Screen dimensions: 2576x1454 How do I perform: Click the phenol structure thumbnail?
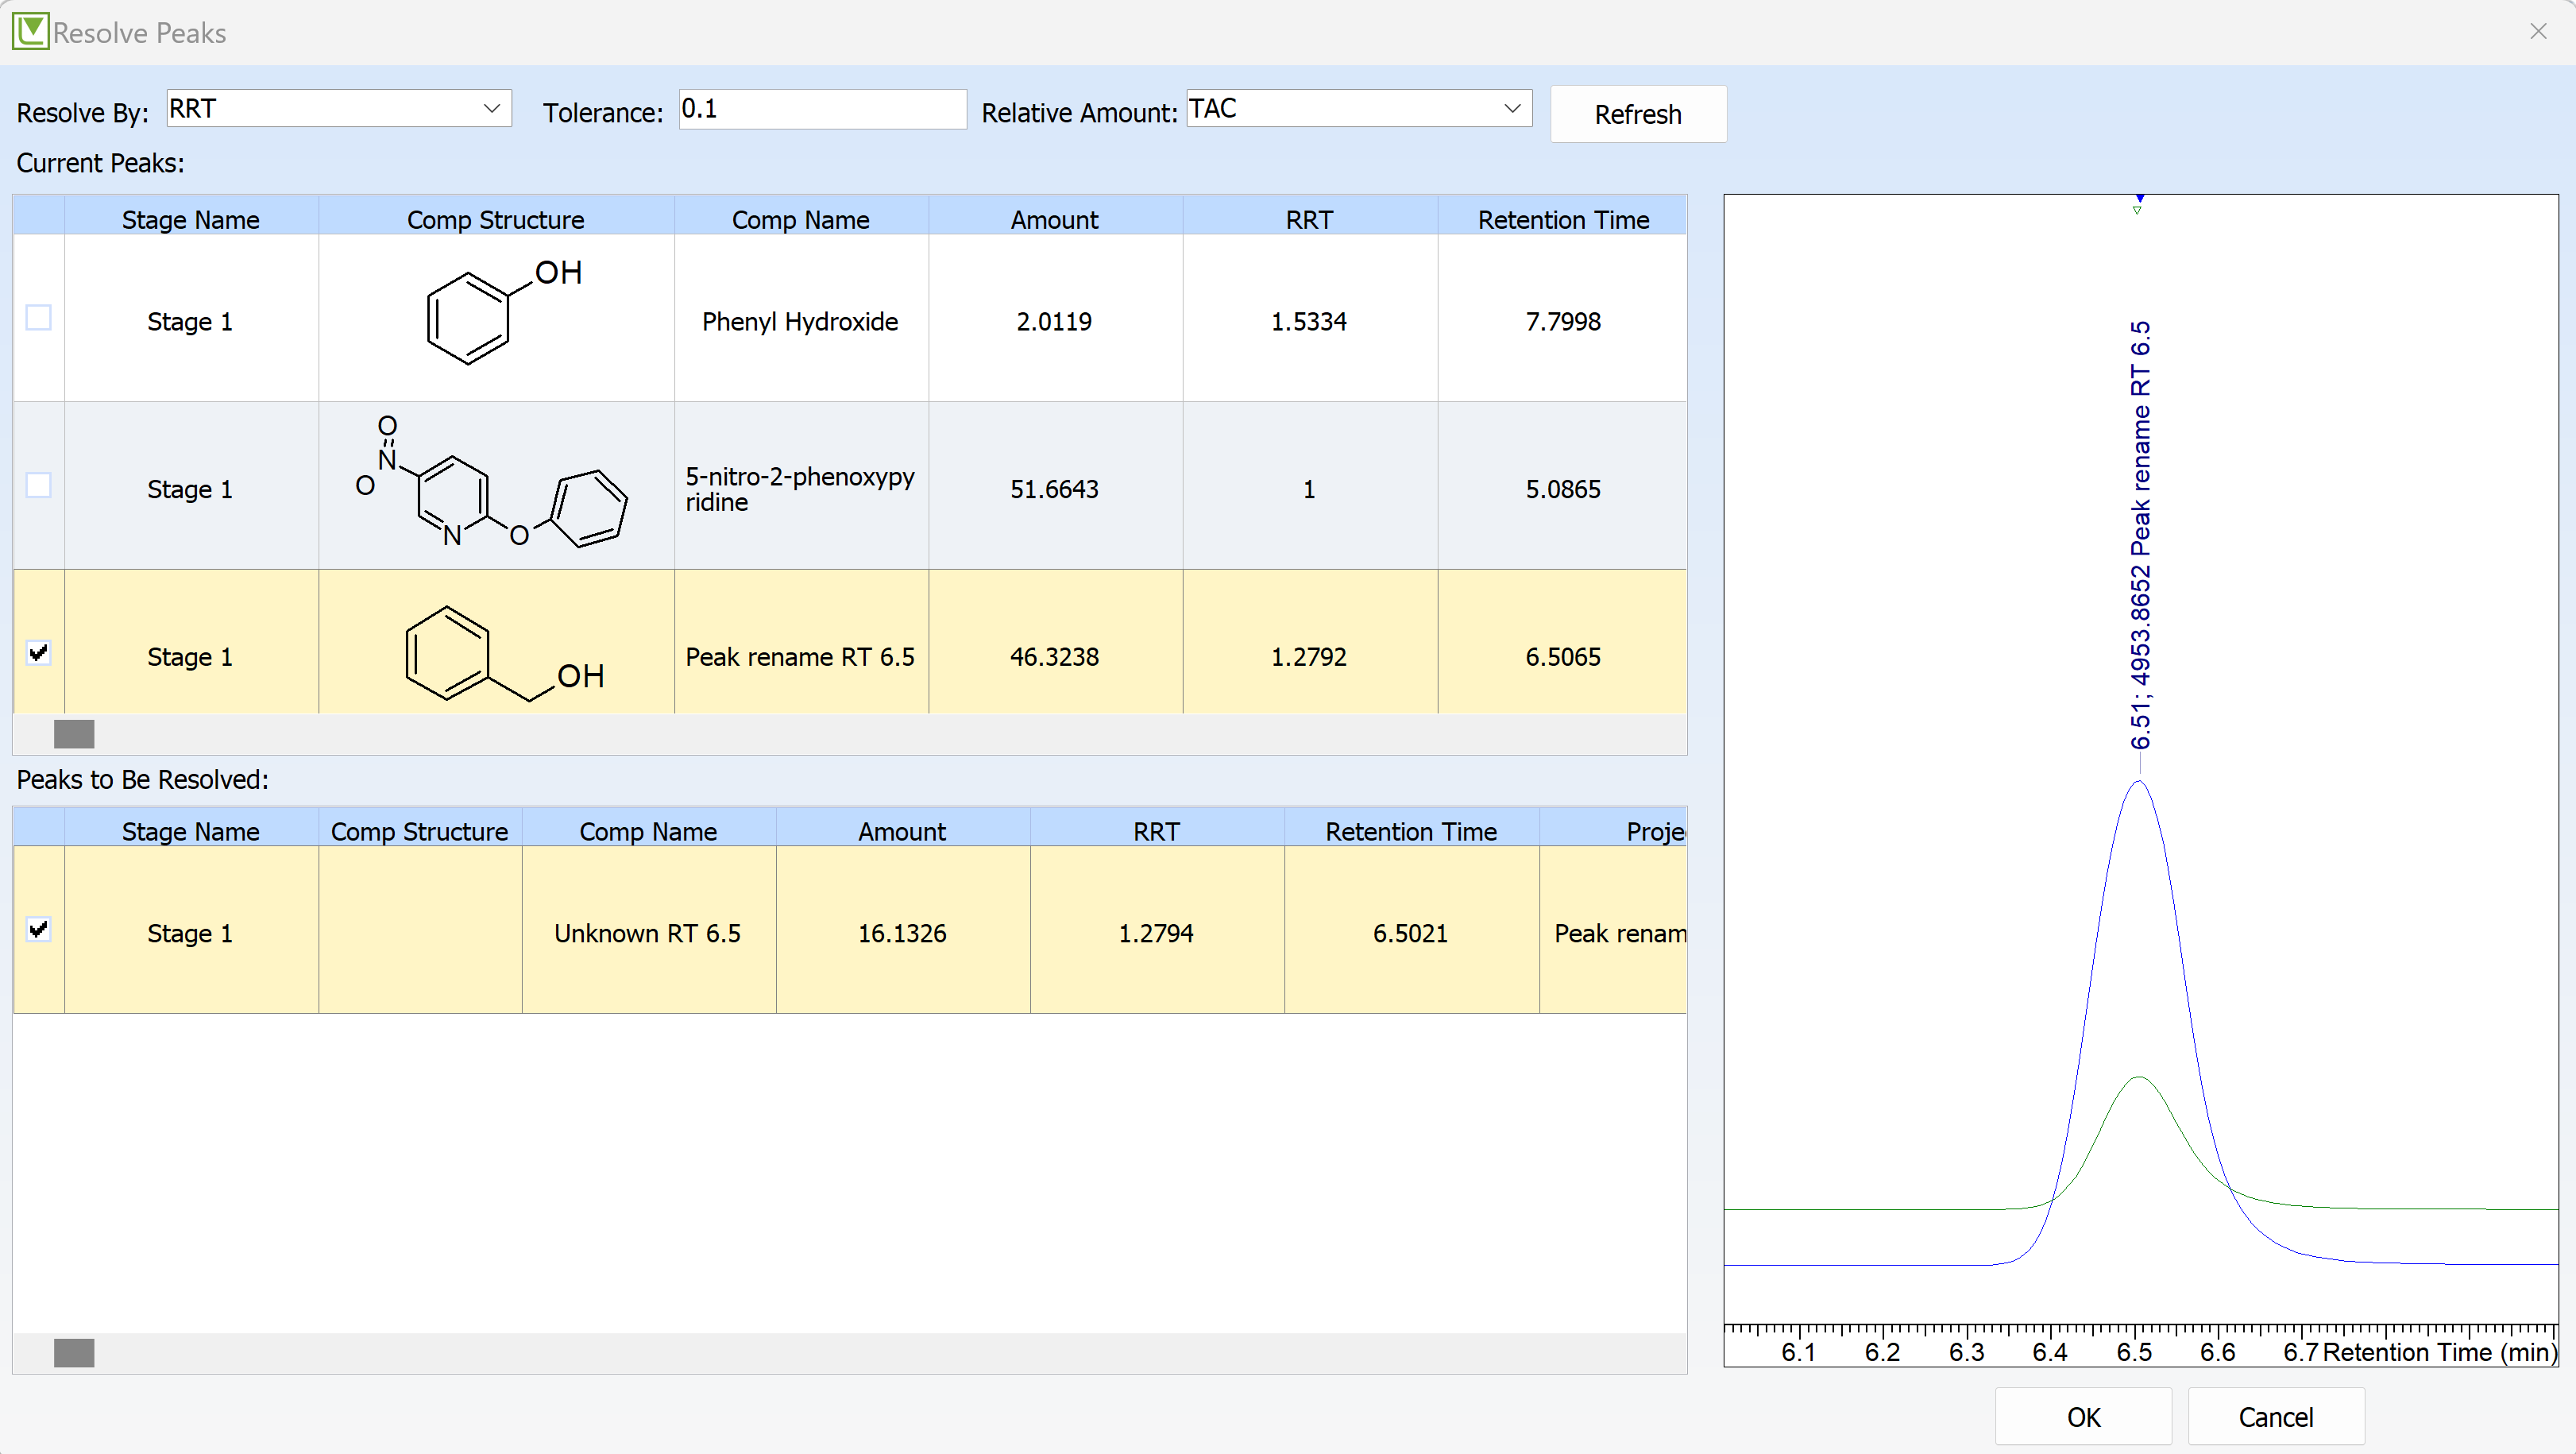(x=496, y=317)
